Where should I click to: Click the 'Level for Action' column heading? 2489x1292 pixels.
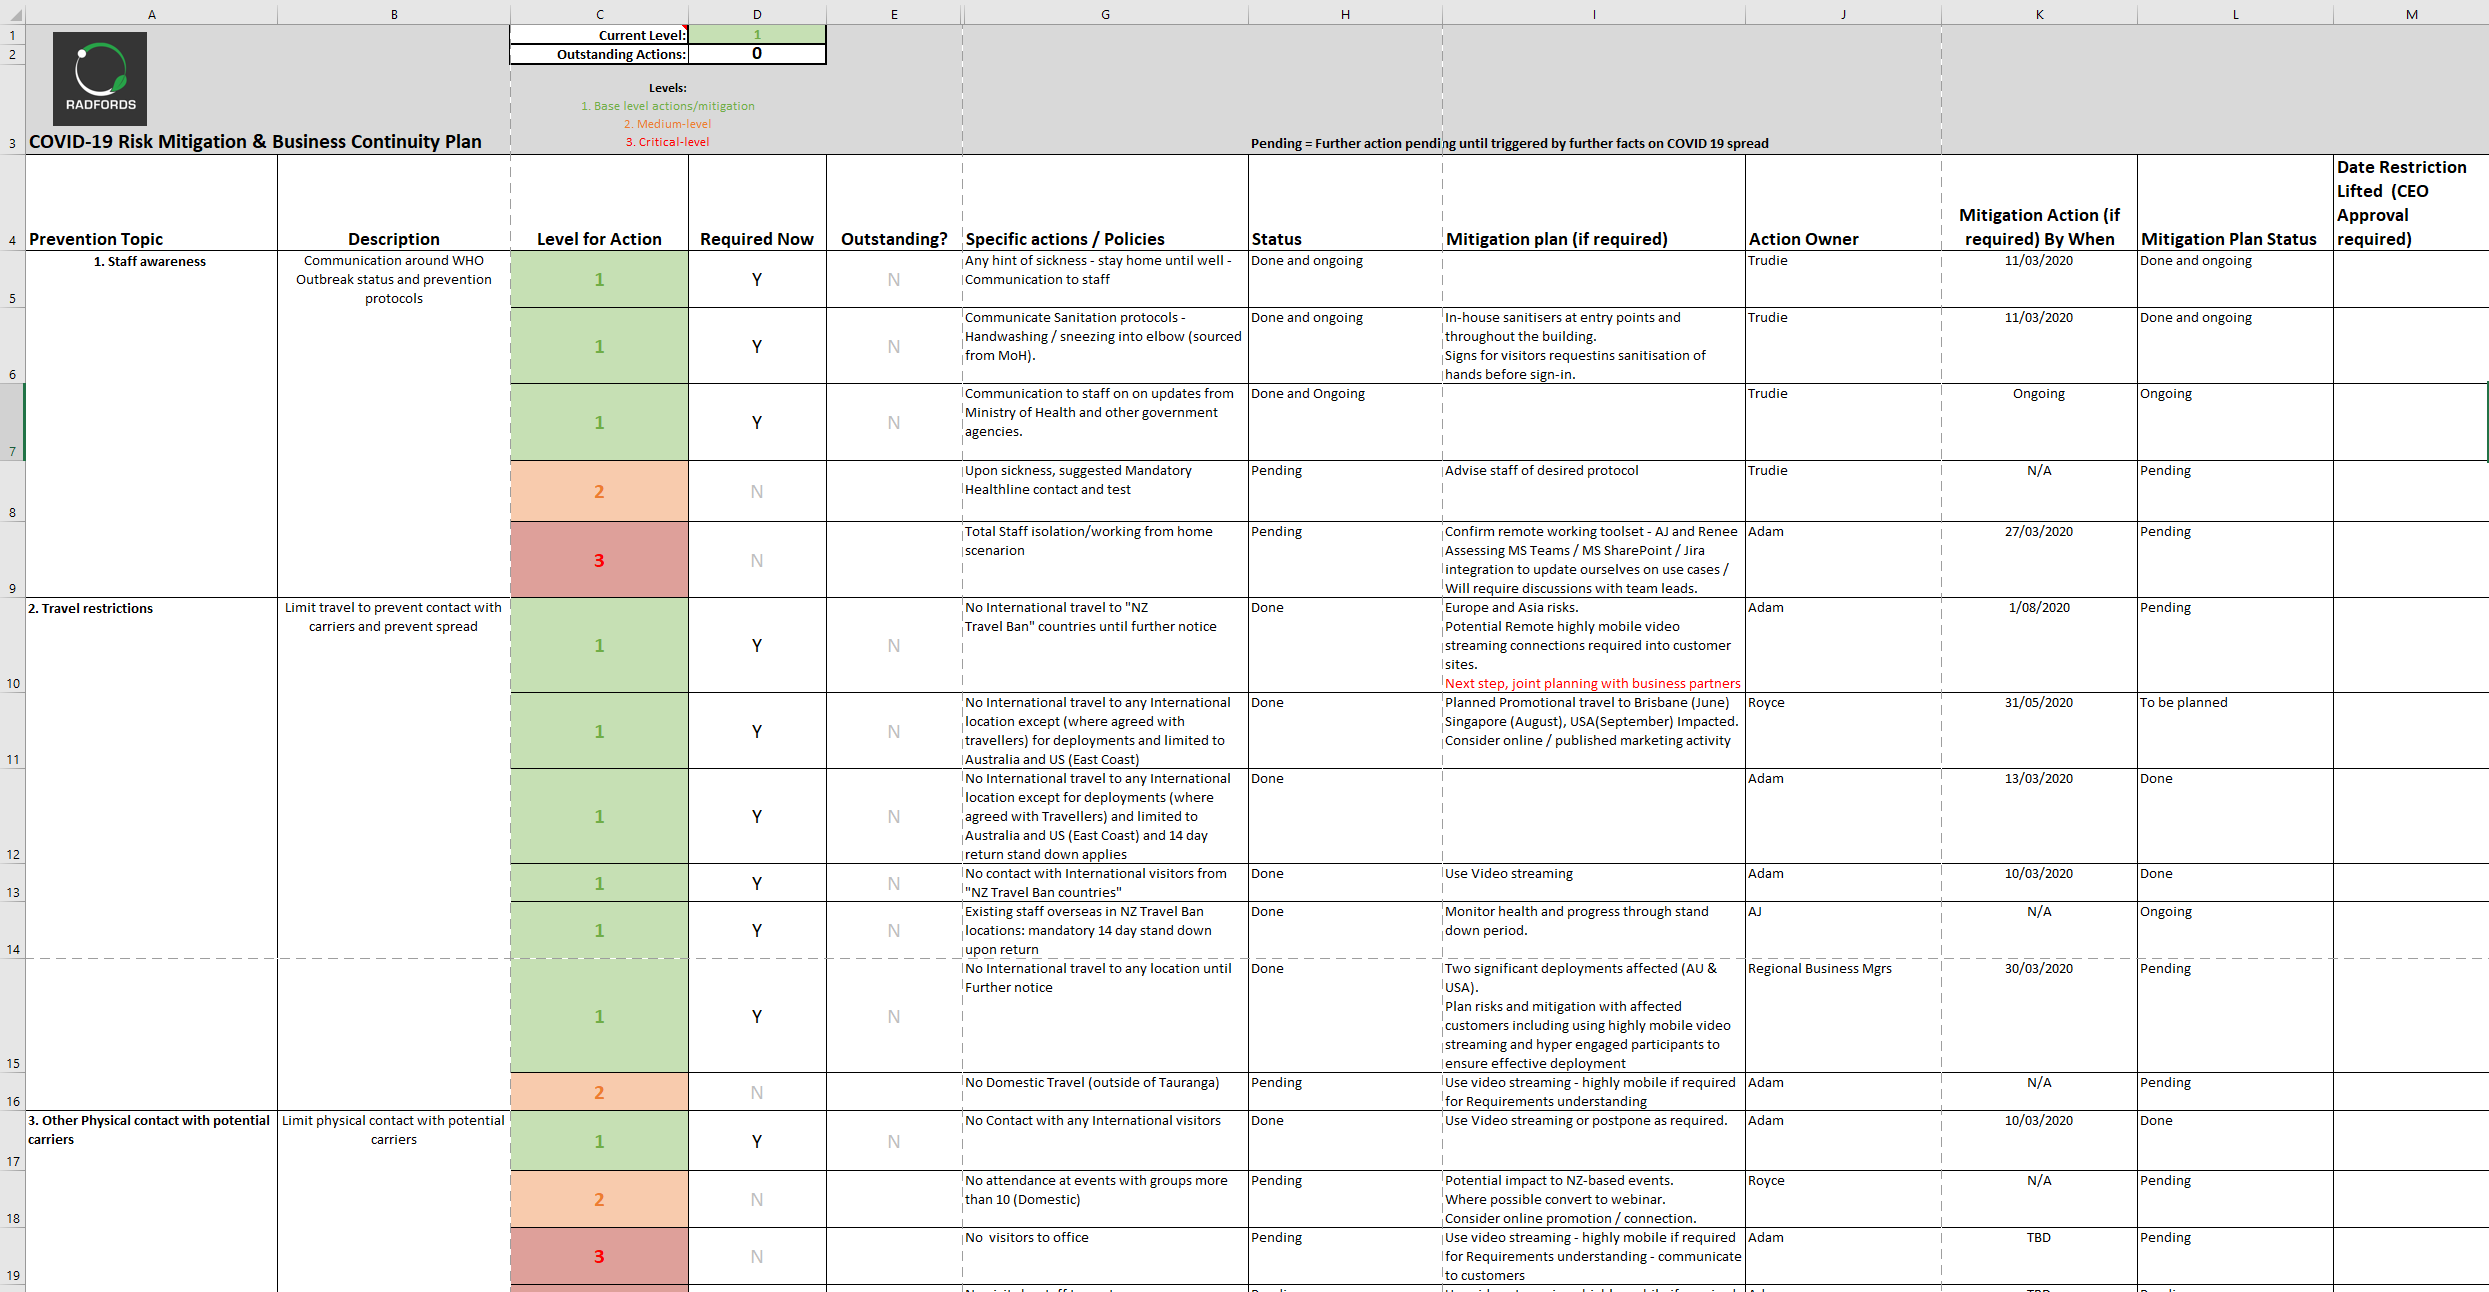point(599,239)
